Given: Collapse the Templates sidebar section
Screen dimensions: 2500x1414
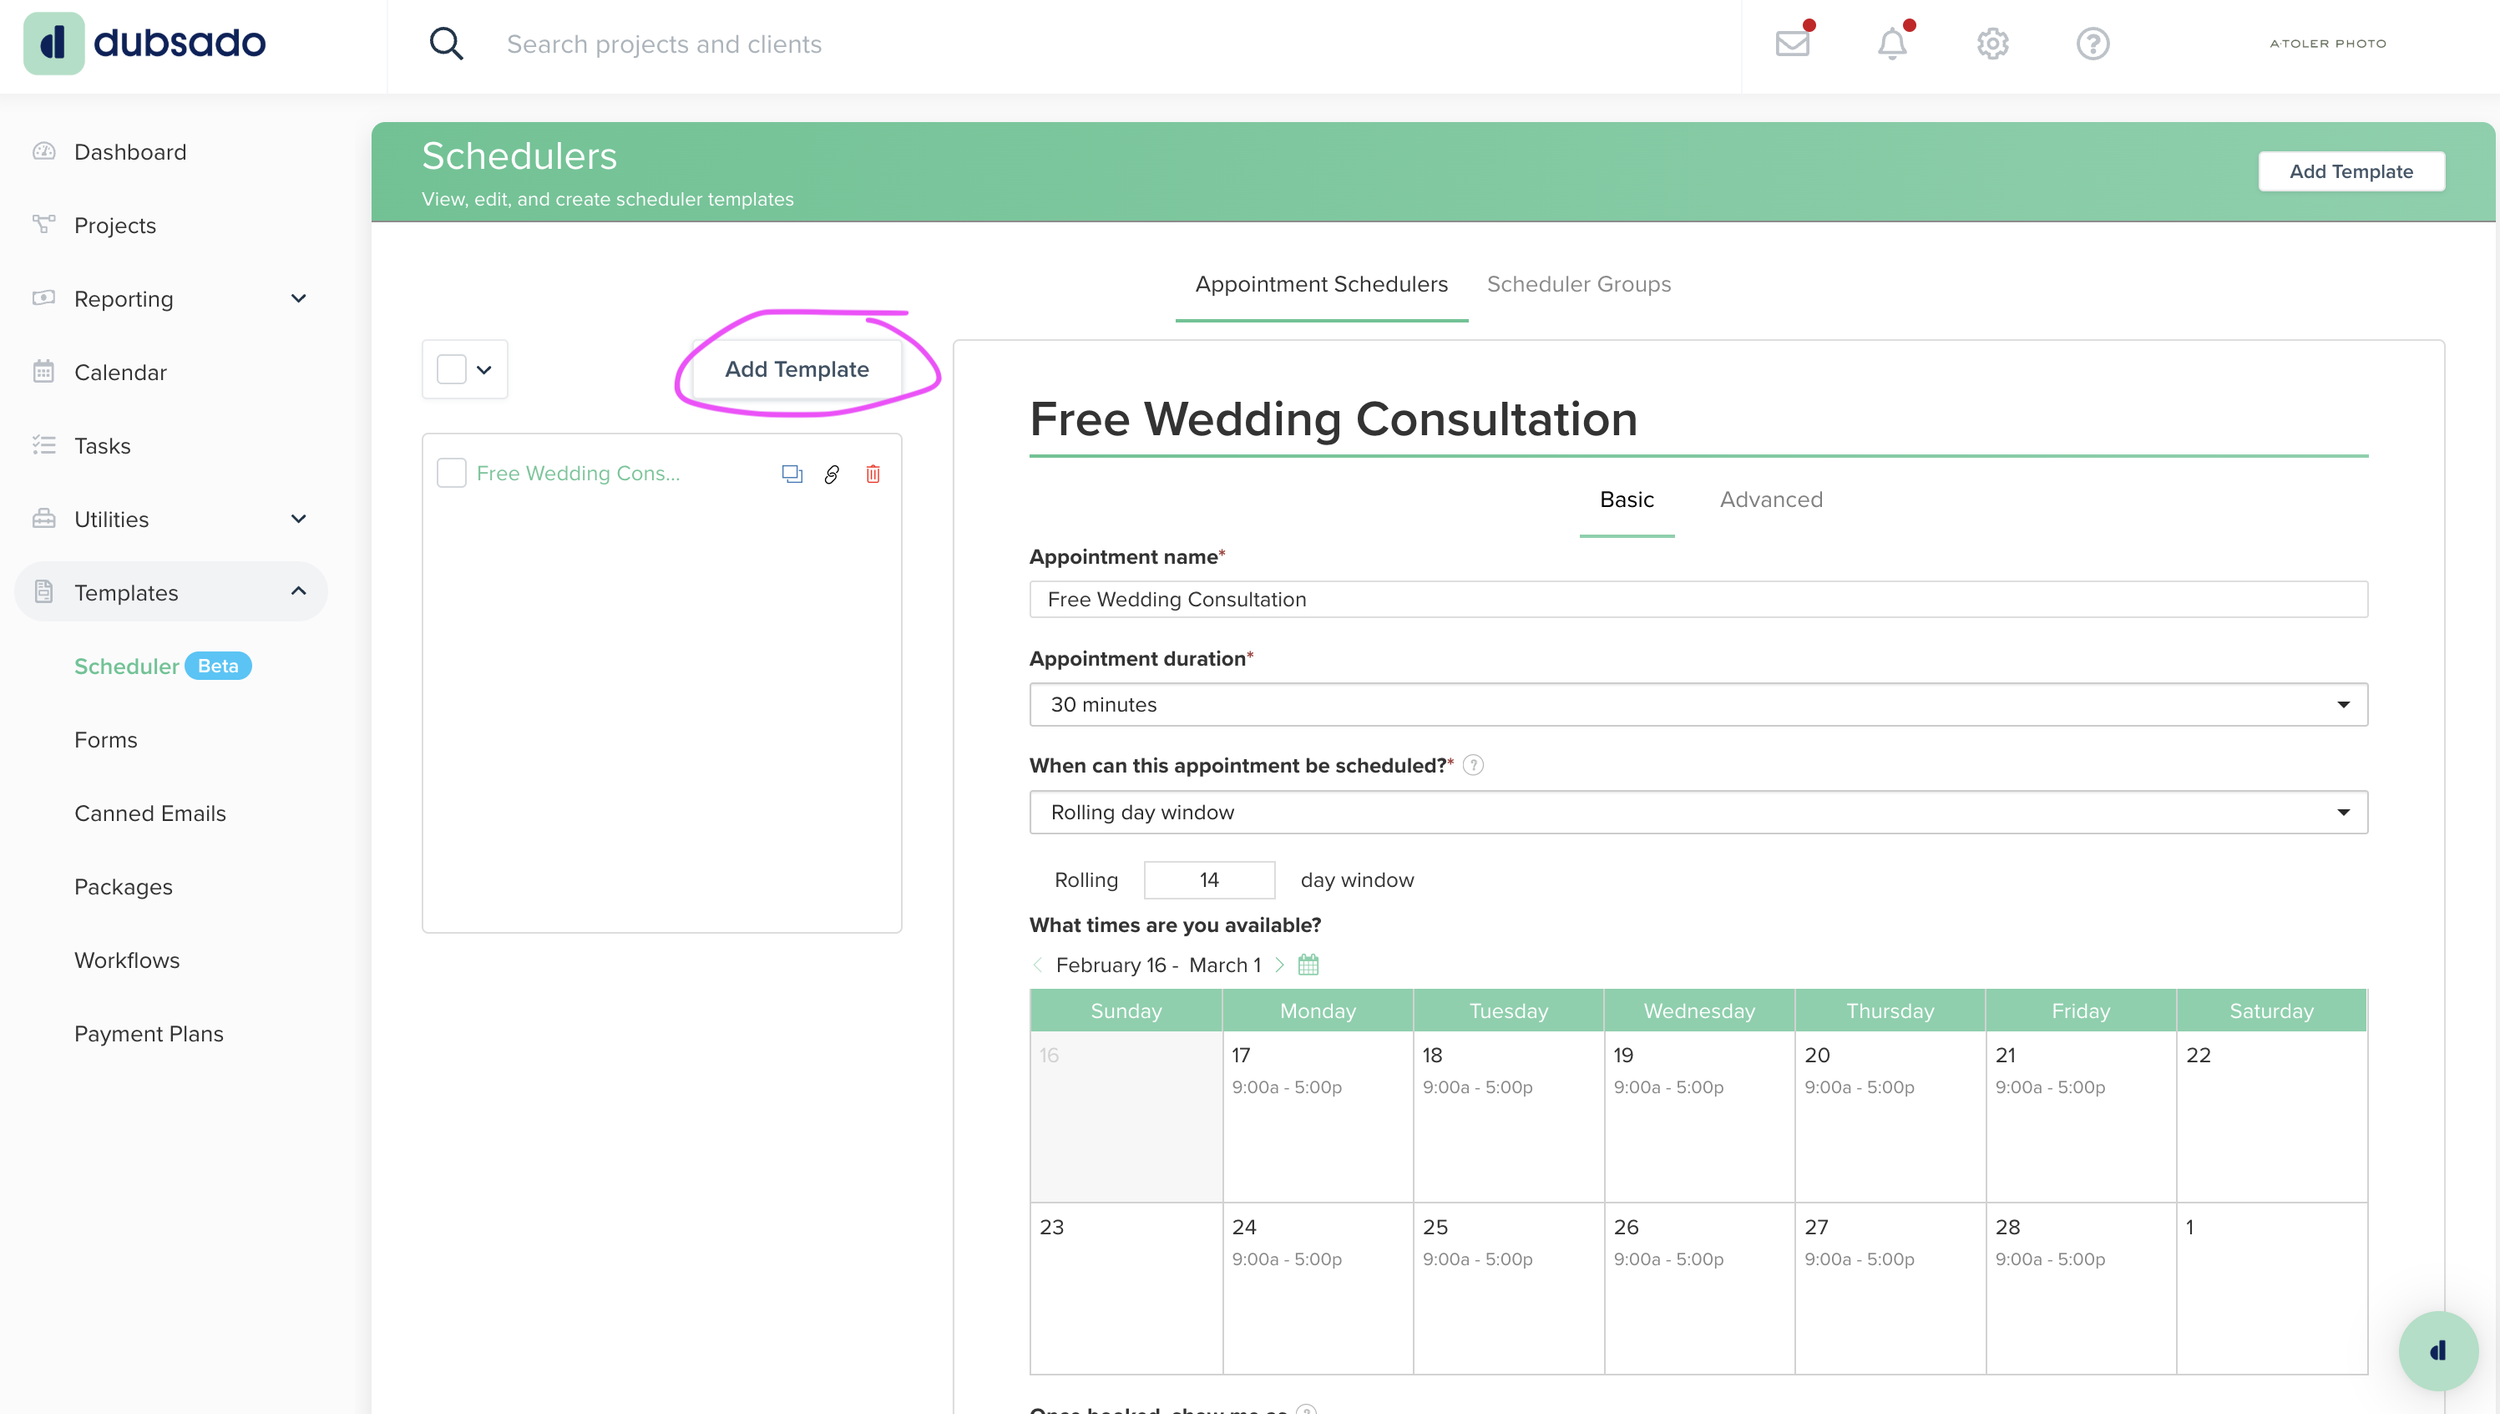Looking at the screenshot, I should click(298, 592).
